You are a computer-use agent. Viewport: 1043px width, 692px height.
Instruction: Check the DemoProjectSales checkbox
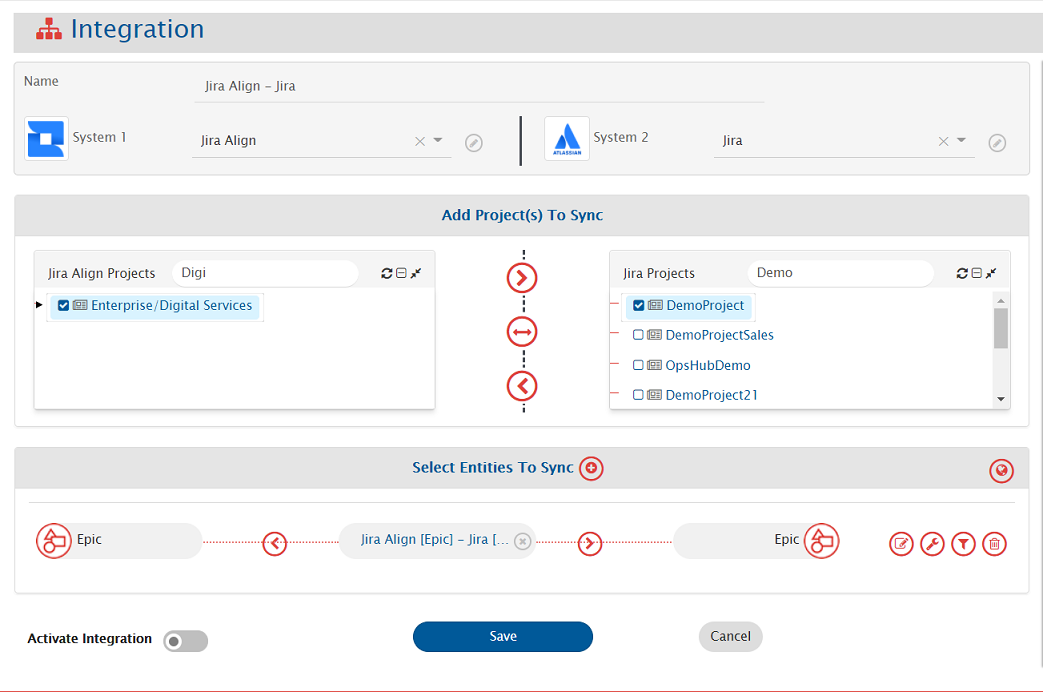(639, 336)
